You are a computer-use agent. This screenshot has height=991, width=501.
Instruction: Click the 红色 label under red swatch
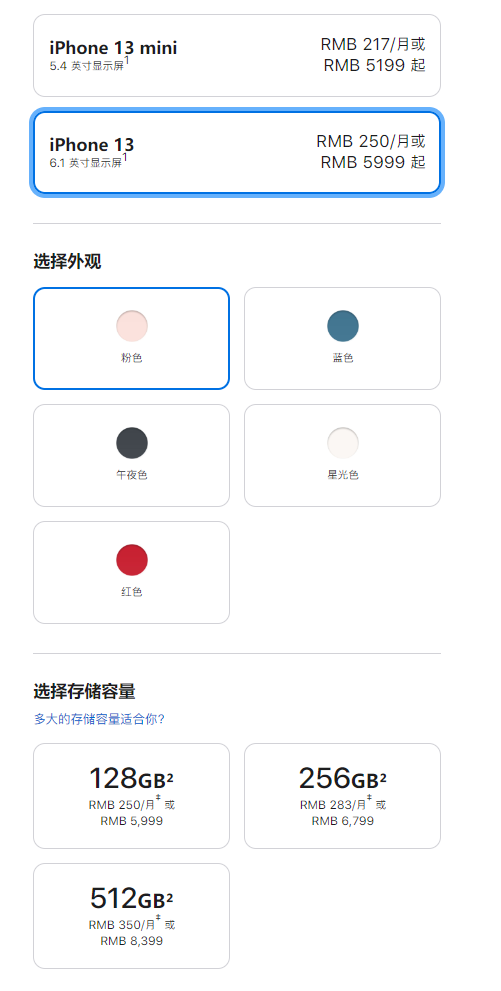pyautogui.click(x=132, y=592)
